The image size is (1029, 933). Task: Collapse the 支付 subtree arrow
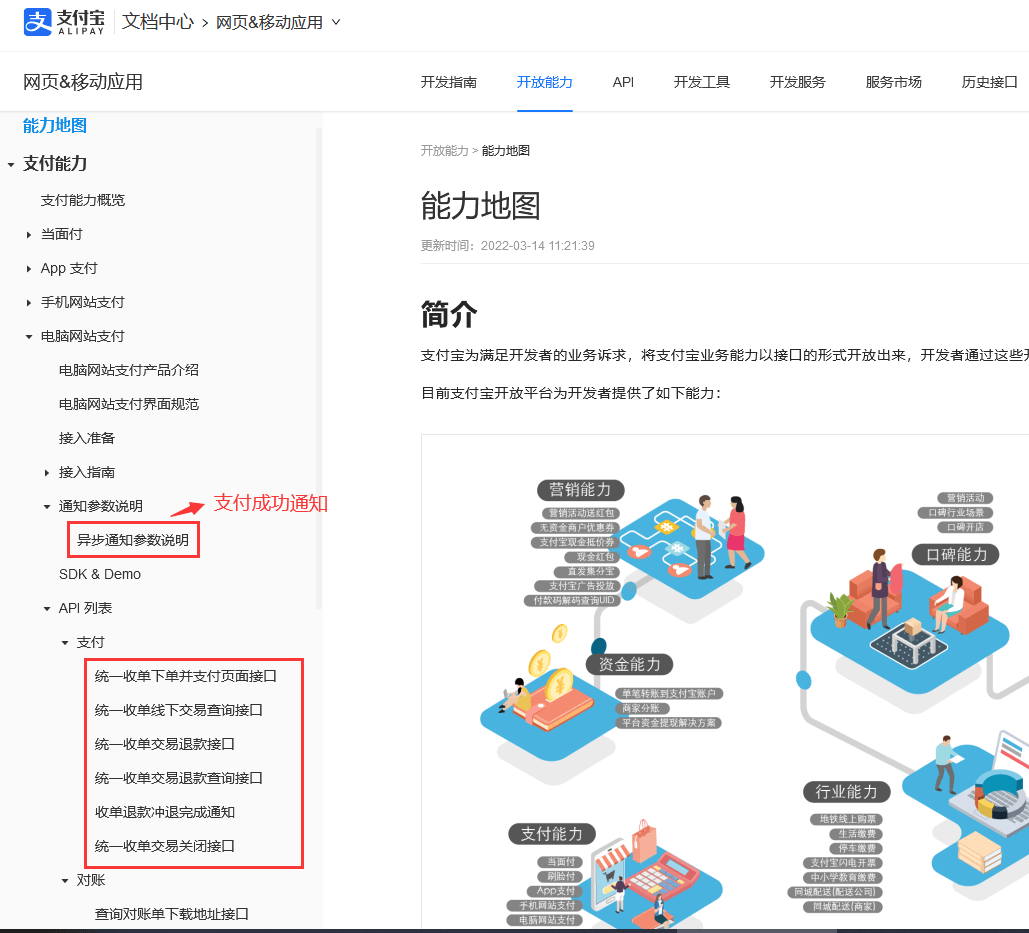[x=64, y=644]
